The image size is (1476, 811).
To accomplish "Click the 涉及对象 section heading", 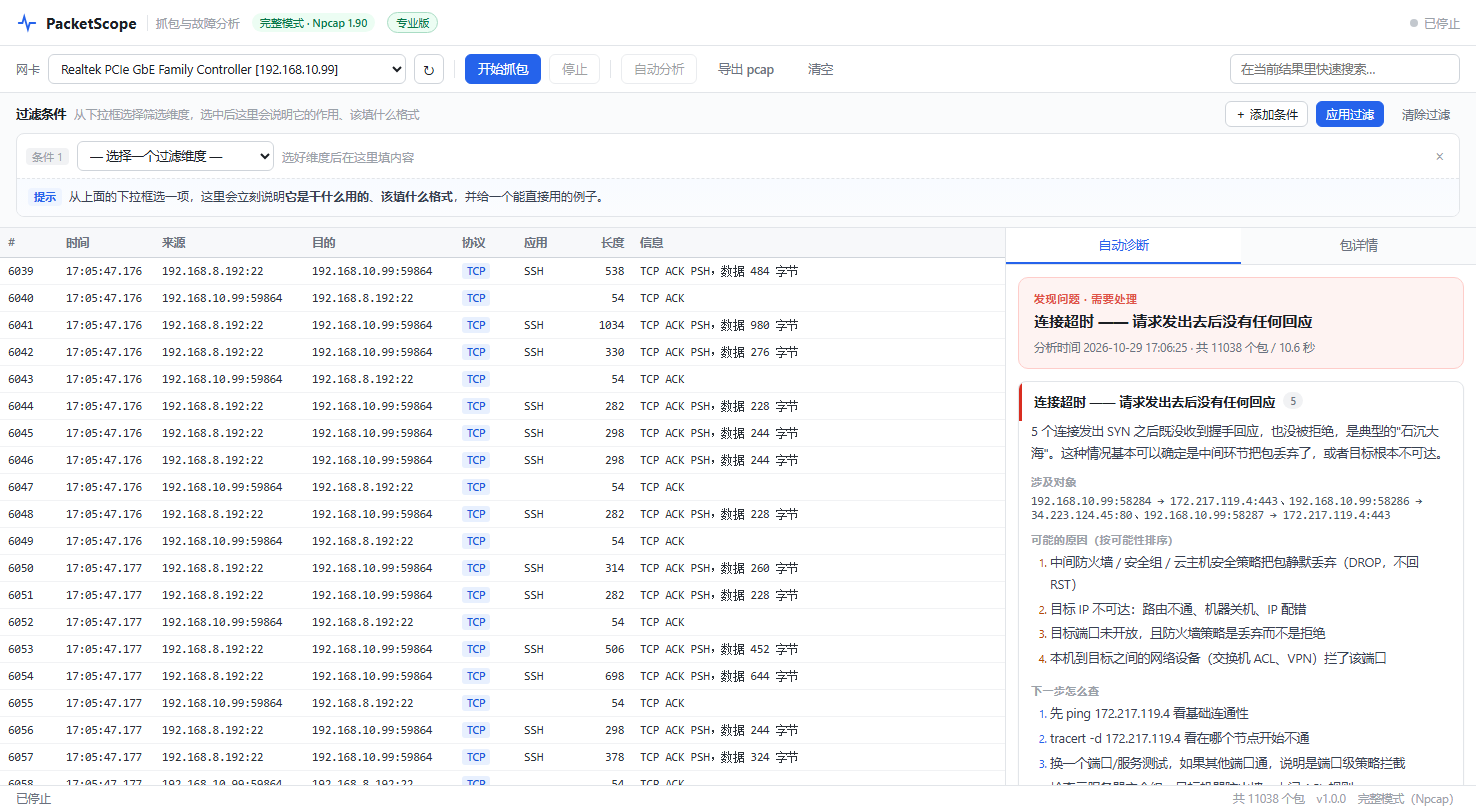I will [1054, 482].
